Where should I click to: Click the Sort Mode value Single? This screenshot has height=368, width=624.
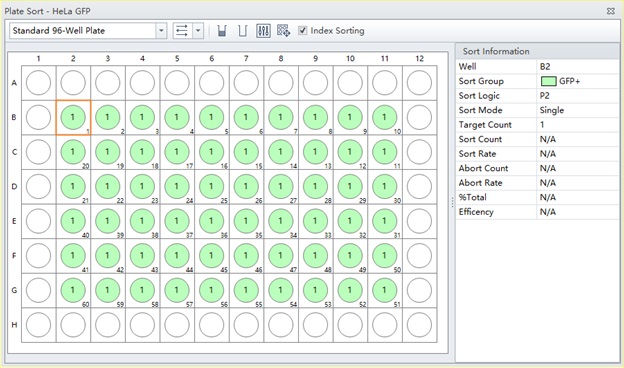point(552,110)
